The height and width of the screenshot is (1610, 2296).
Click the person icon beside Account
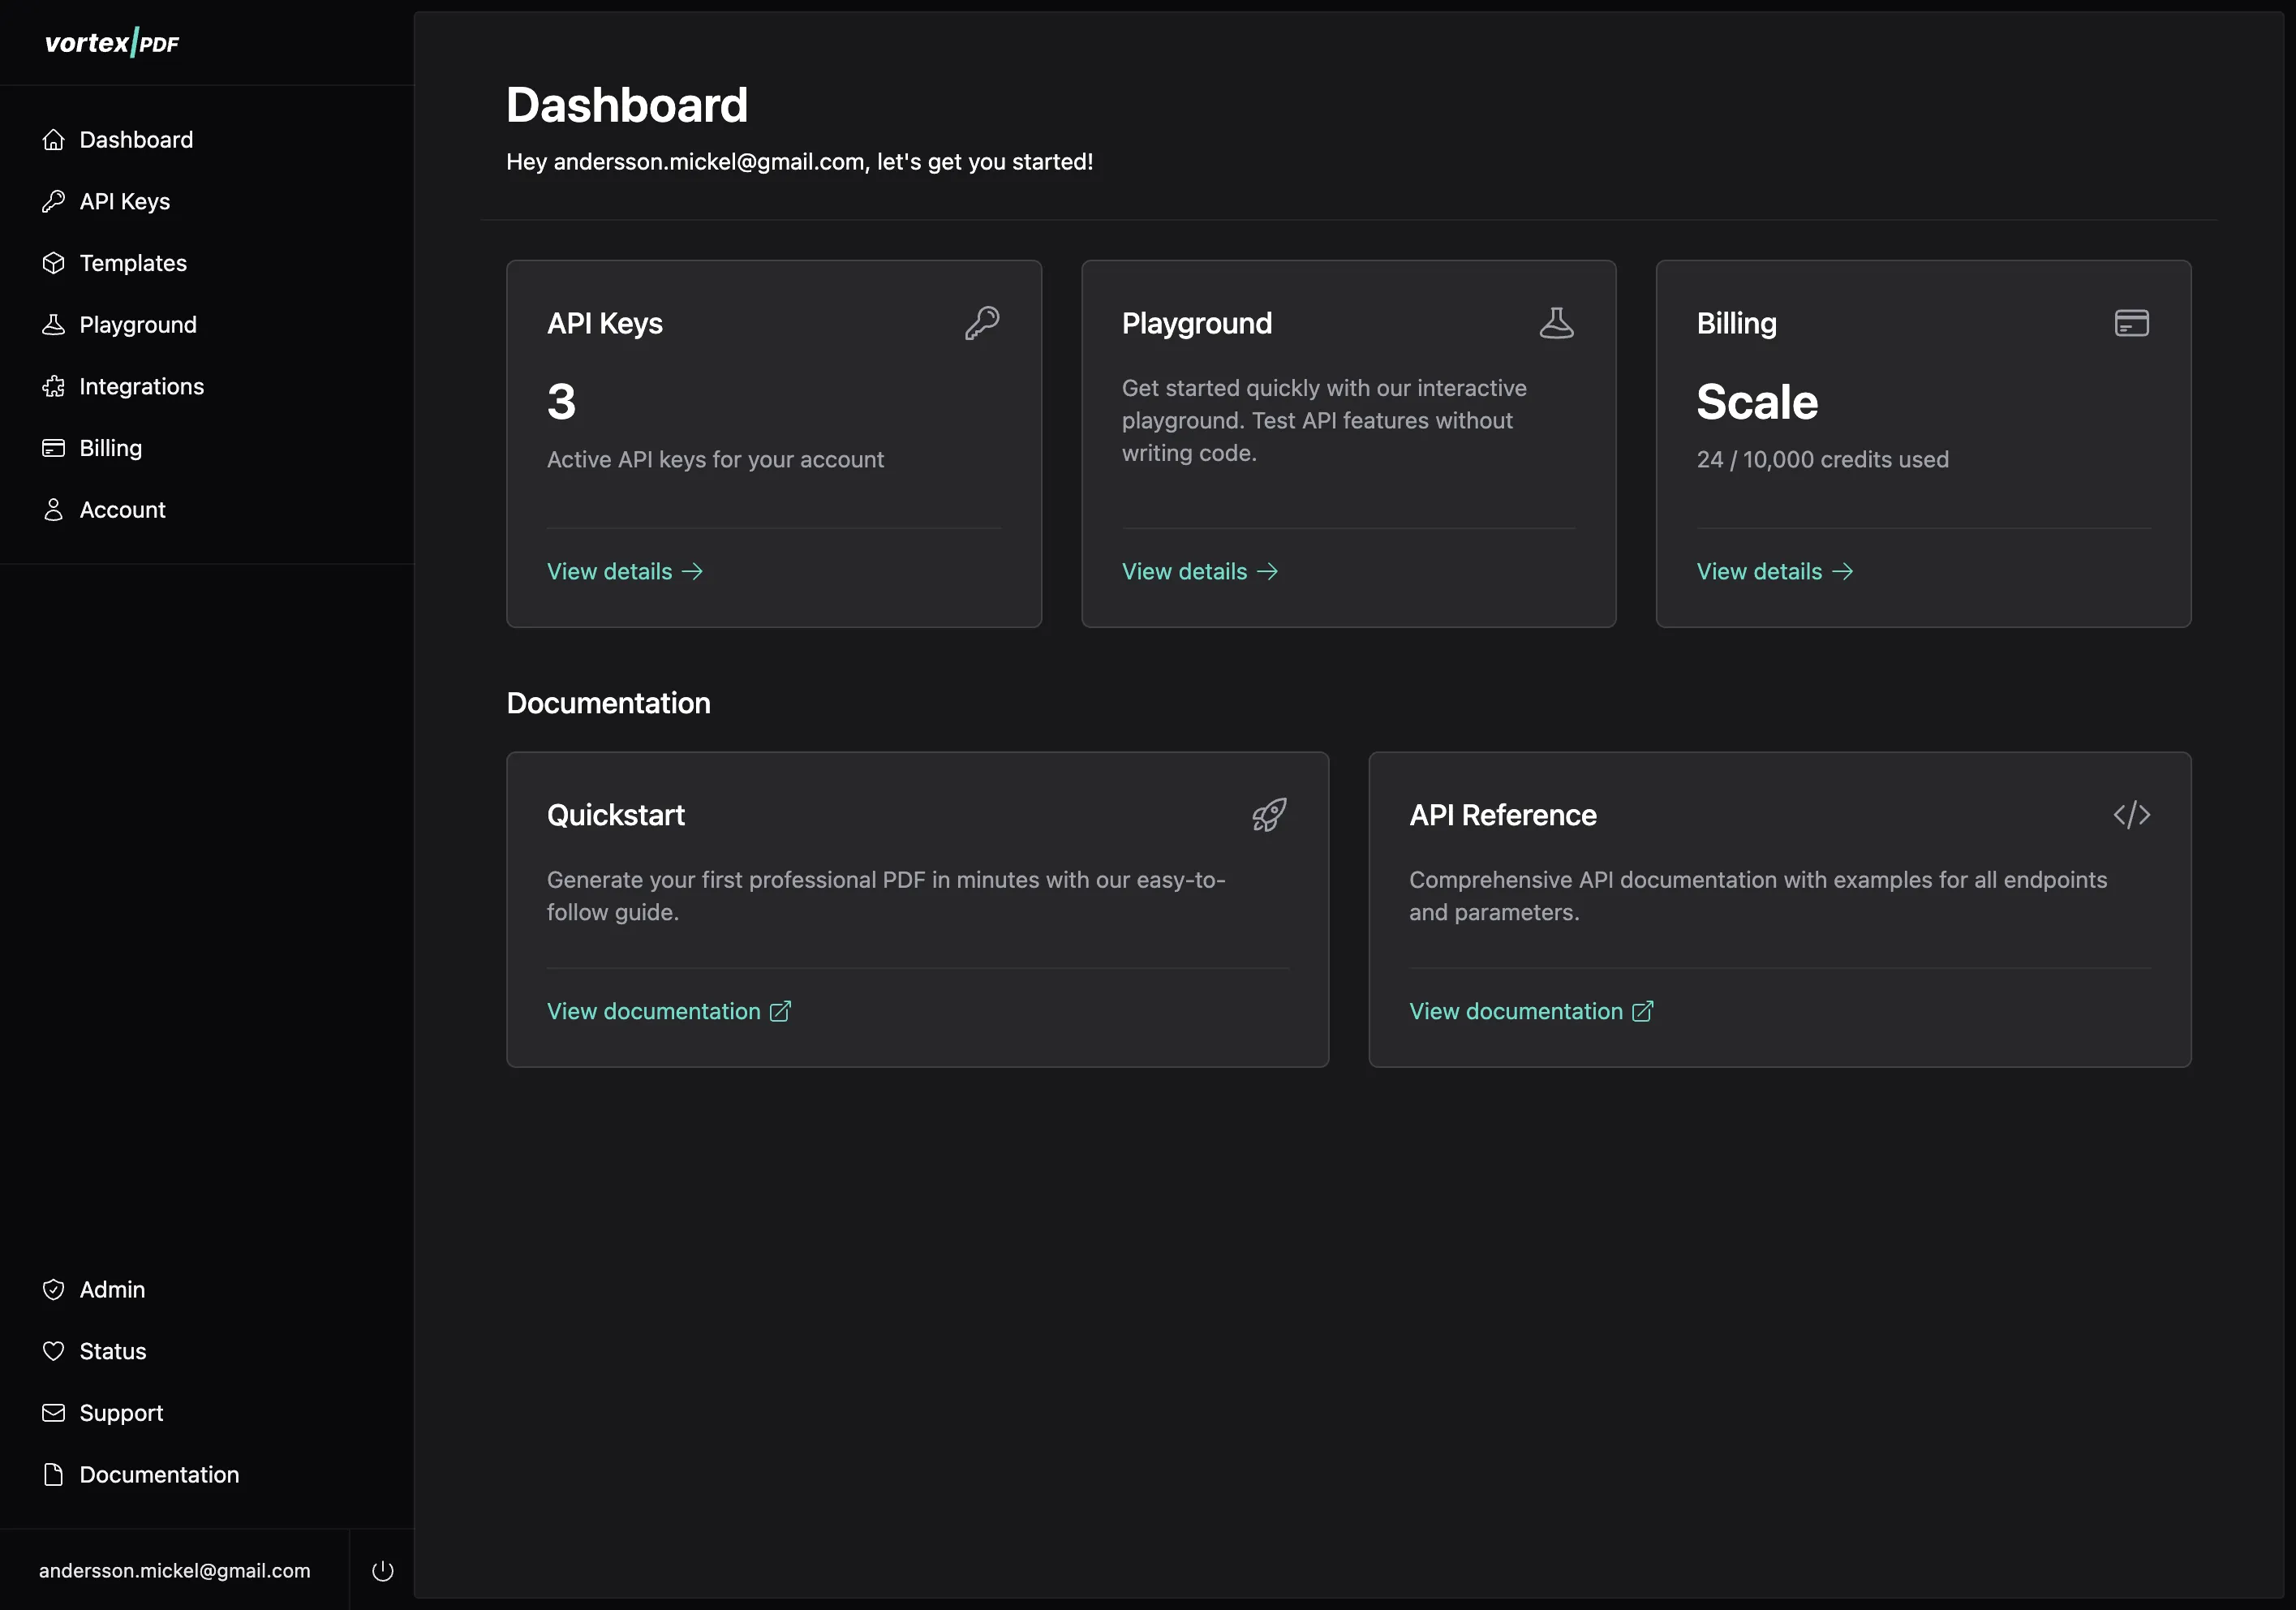pos(54,510)
